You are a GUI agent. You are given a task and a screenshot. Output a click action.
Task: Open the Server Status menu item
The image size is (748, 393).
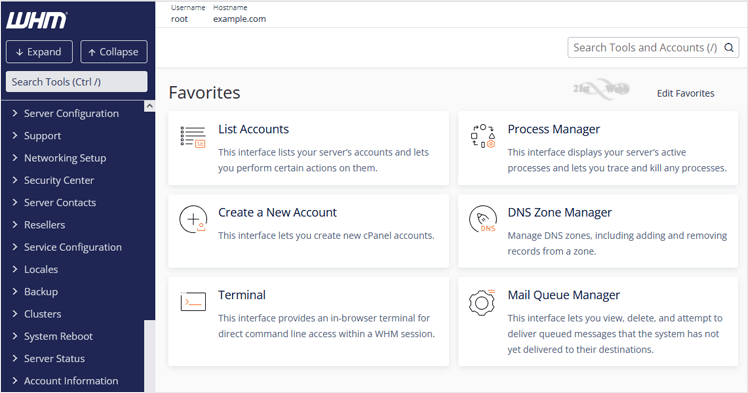point(54,359)
